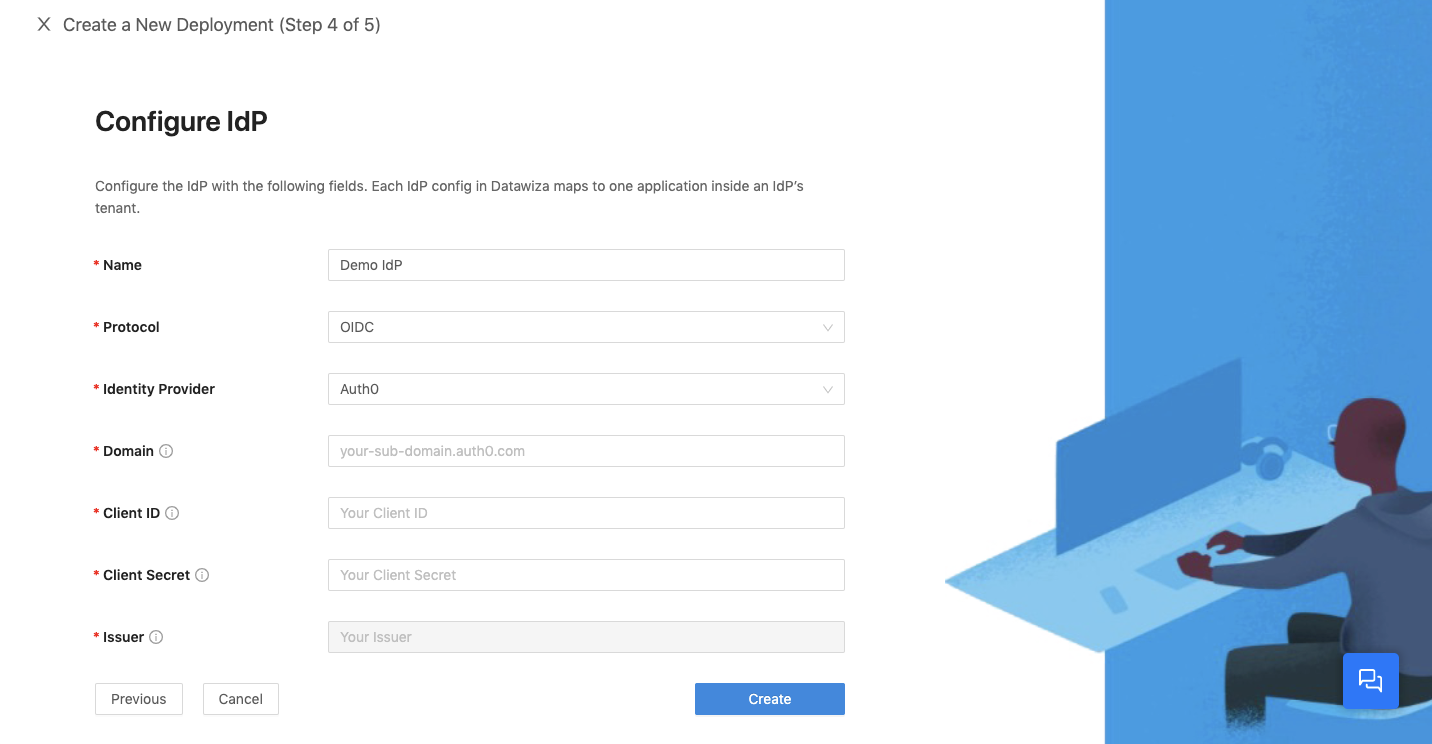Open the chat support widget
The height and width of the screenshot is (744, 1432).
coord(1370,681)
